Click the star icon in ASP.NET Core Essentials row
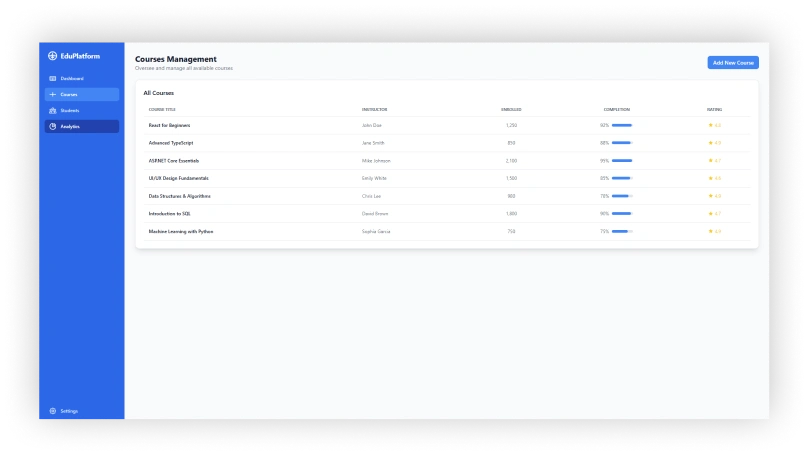This screenshot has height=456, width=809. coord(711,160)
